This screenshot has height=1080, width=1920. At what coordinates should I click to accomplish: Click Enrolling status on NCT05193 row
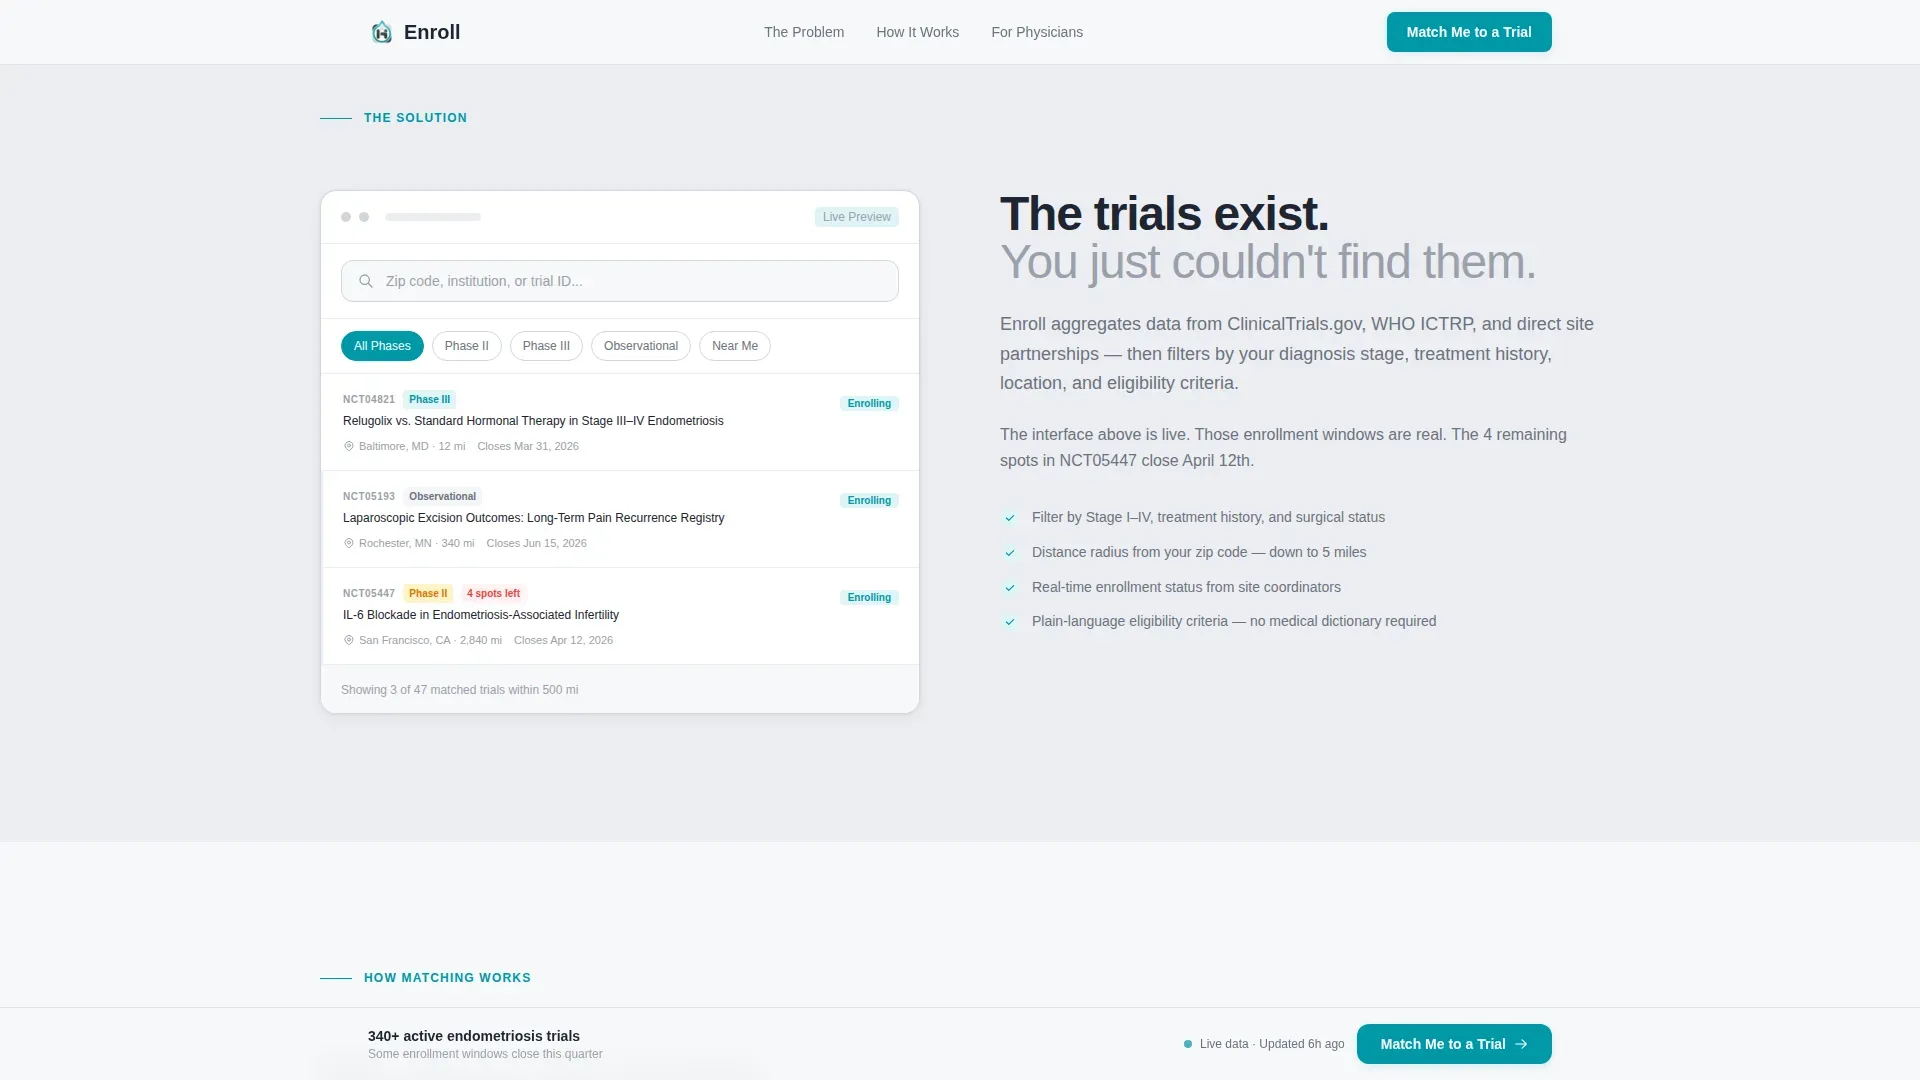pos(869,501)
